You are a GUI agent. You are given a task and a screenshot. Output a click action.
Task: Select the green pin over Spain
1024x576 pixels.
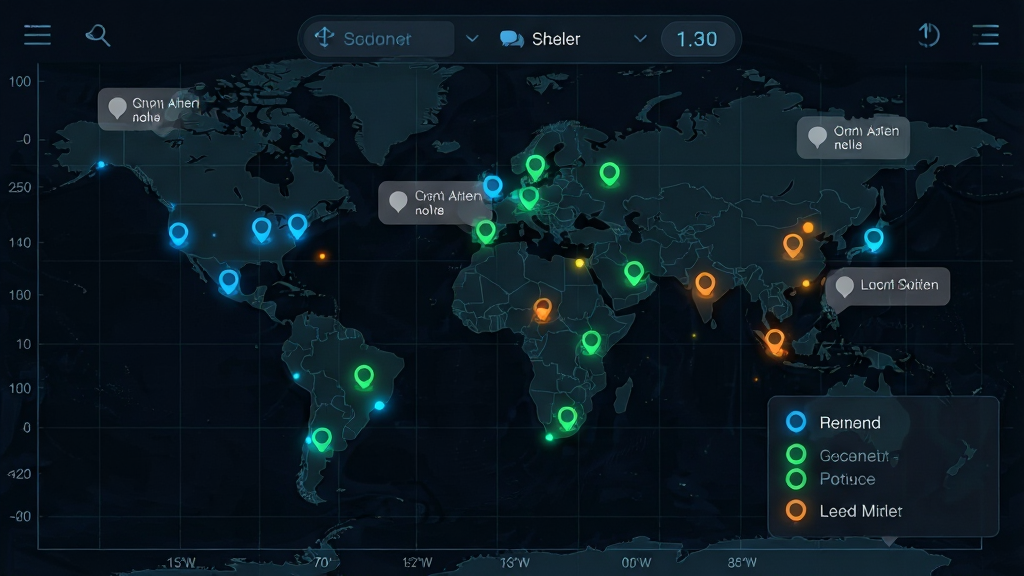[485, 231]
